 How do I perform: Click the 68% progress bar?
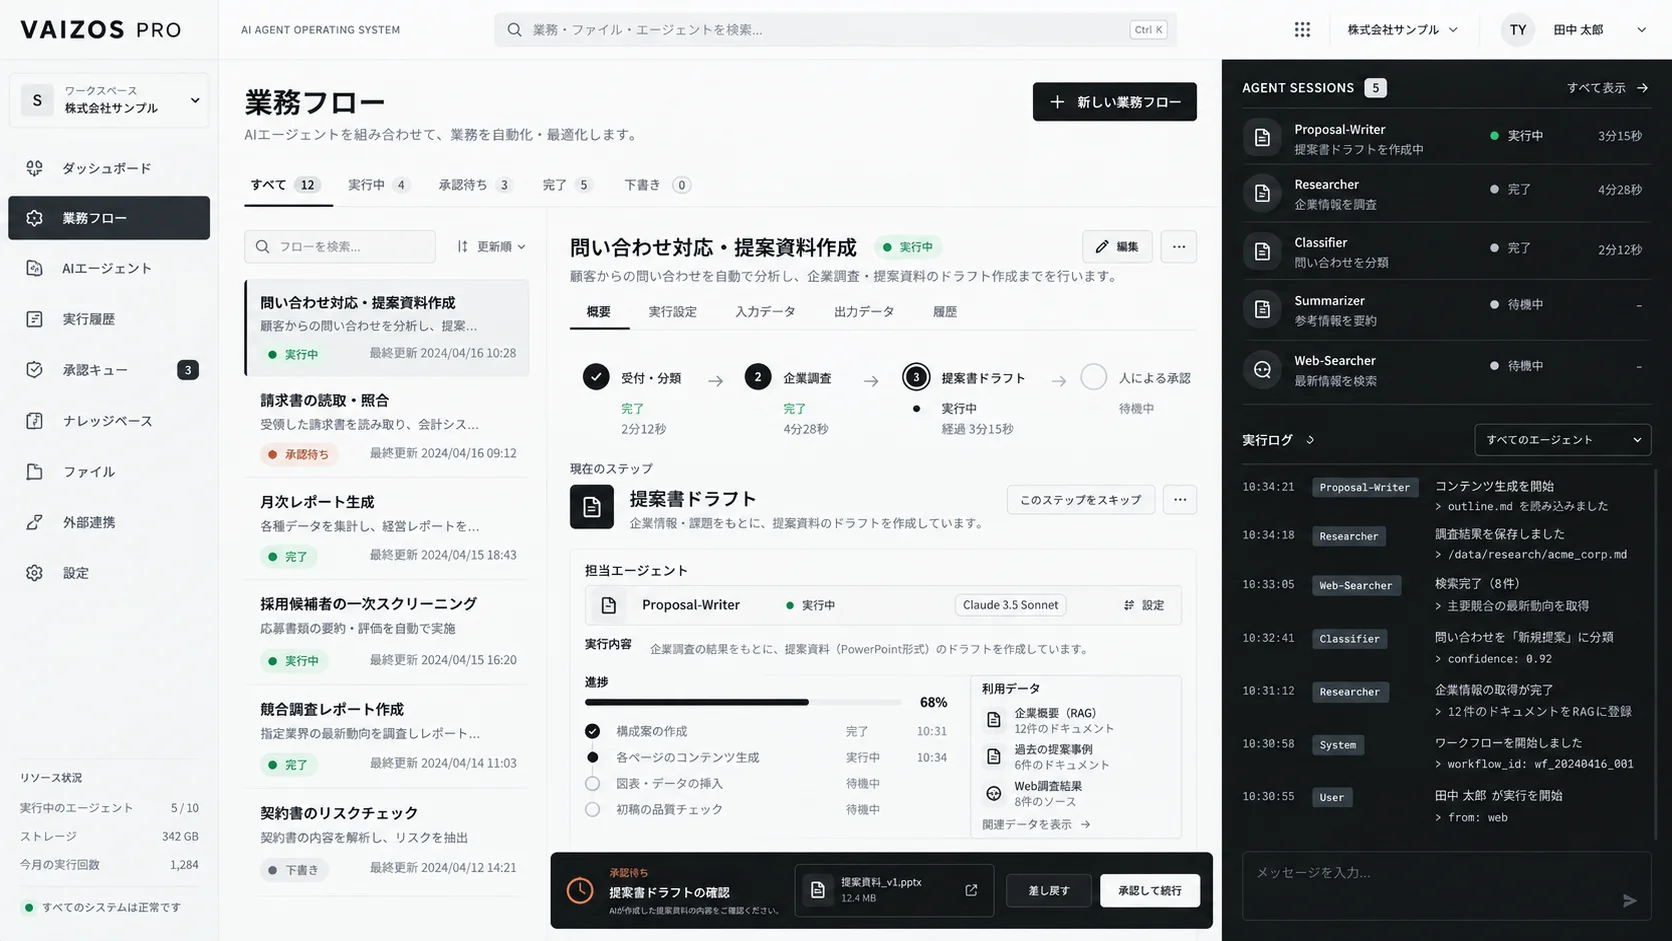click(742, 702)
